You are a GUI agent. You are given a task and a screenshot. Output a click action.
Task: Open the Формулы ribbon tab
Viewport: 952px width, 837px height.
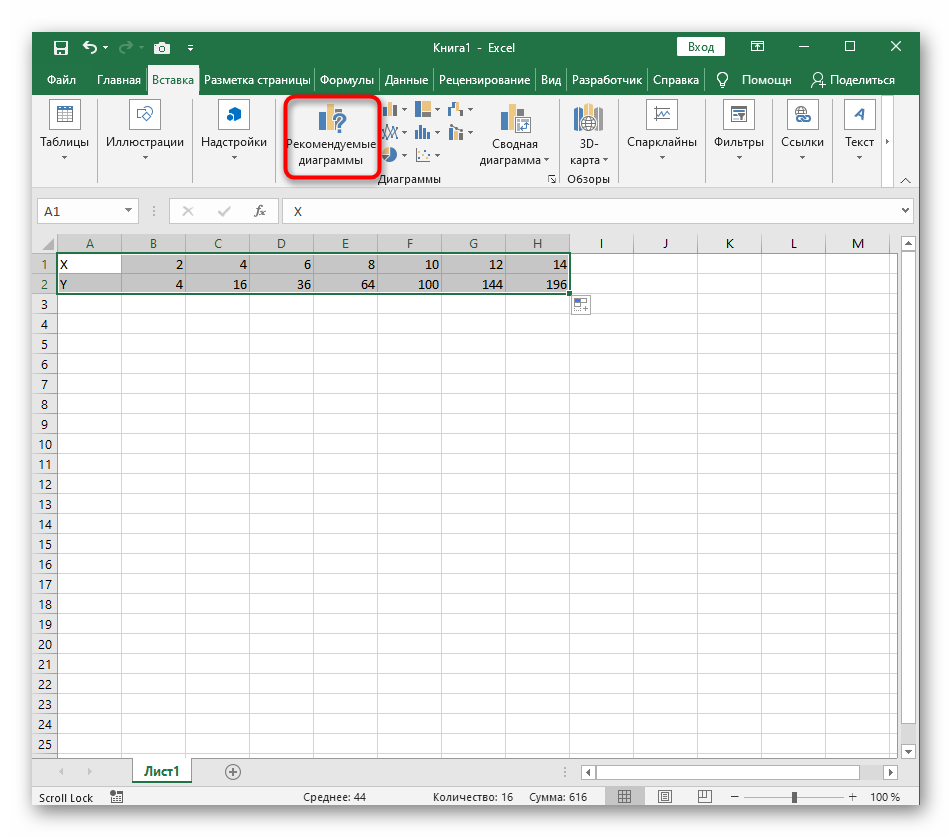(x=347, y=80)
